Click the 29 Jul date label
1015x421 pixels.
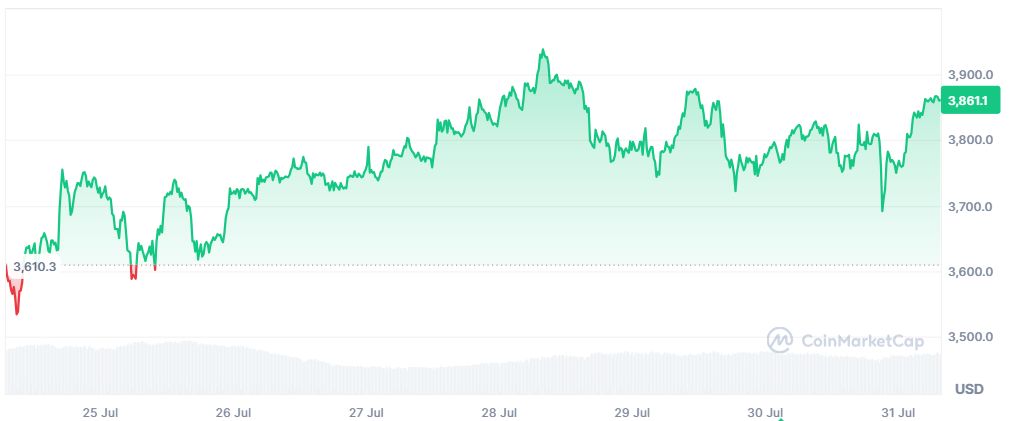(x=632, y=413)
